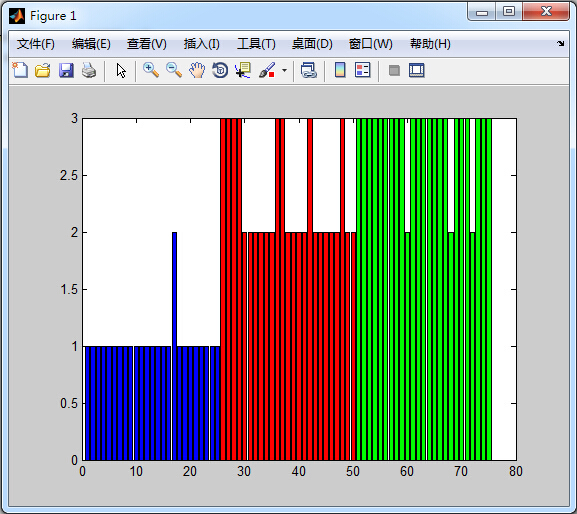Enable the Data Cursor tool
Screen dimensions: 577x514
point(243,70)
